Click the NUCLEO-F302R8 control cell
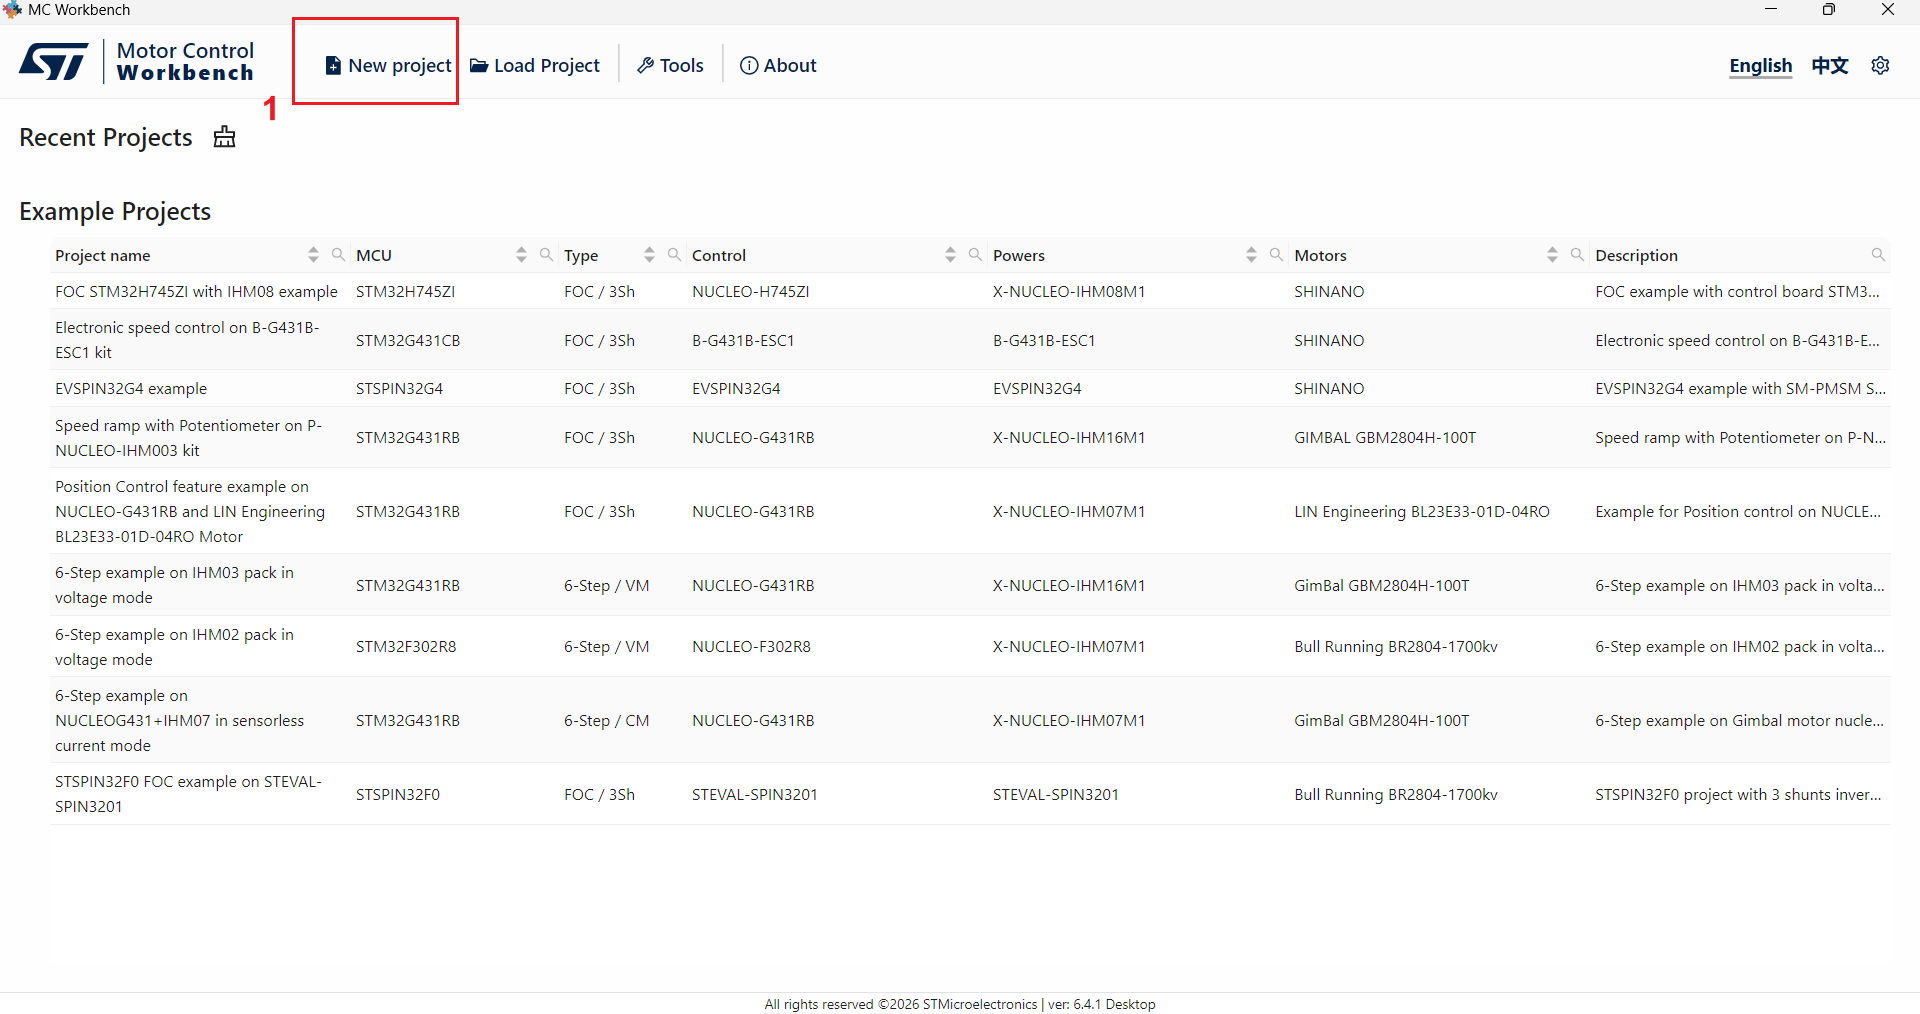The width and height of the screenshot is (1920, 1014). (751, 647)
